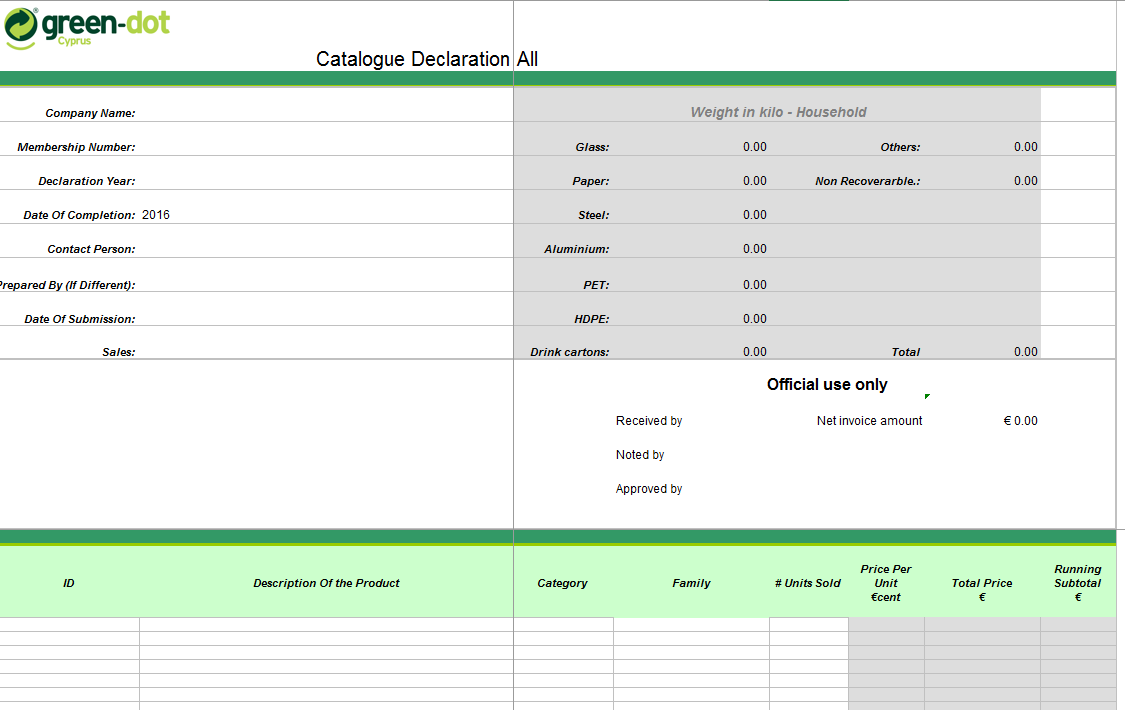Click the Price Per Unit €cent header

(886, 583)
